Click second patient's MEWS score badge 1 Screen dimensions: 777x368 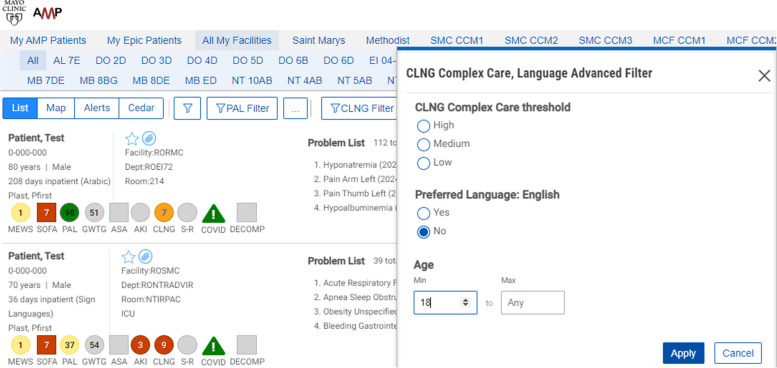[x=20, y=345]
